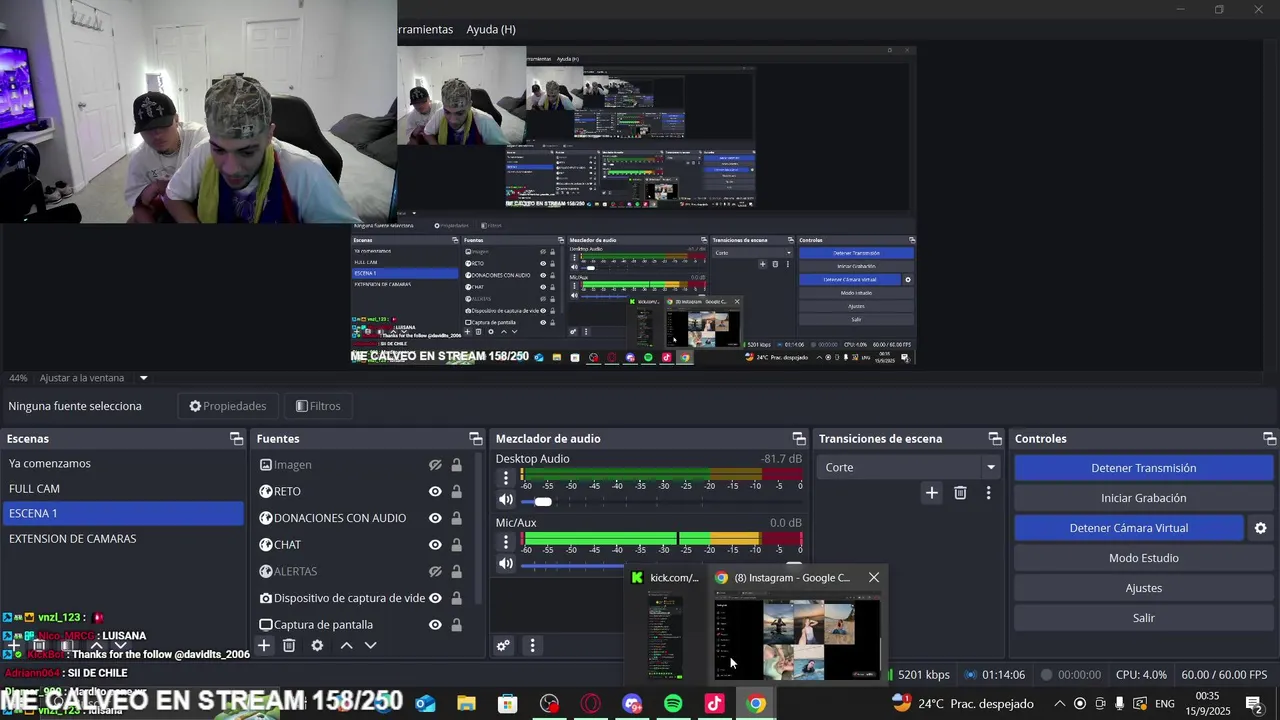Open the preview scaling dropdown arrow
Image resolution: width=1280 pixels, height=720 pixels.
(143, 378)
